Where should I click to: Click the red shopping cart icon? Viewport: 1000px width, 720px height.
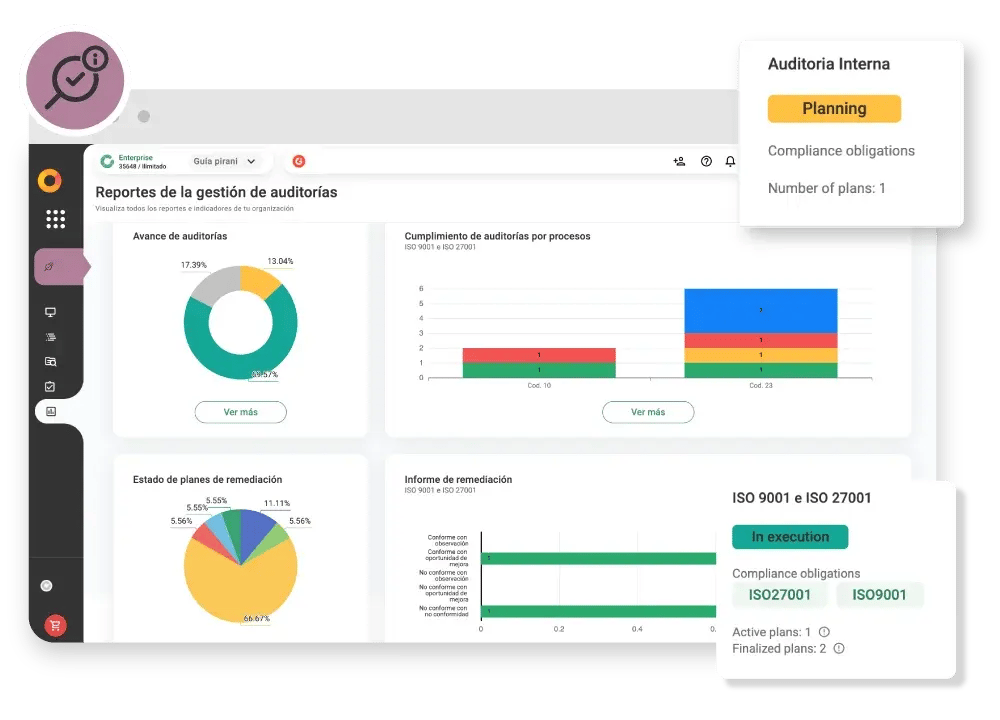tap(55, 626)
